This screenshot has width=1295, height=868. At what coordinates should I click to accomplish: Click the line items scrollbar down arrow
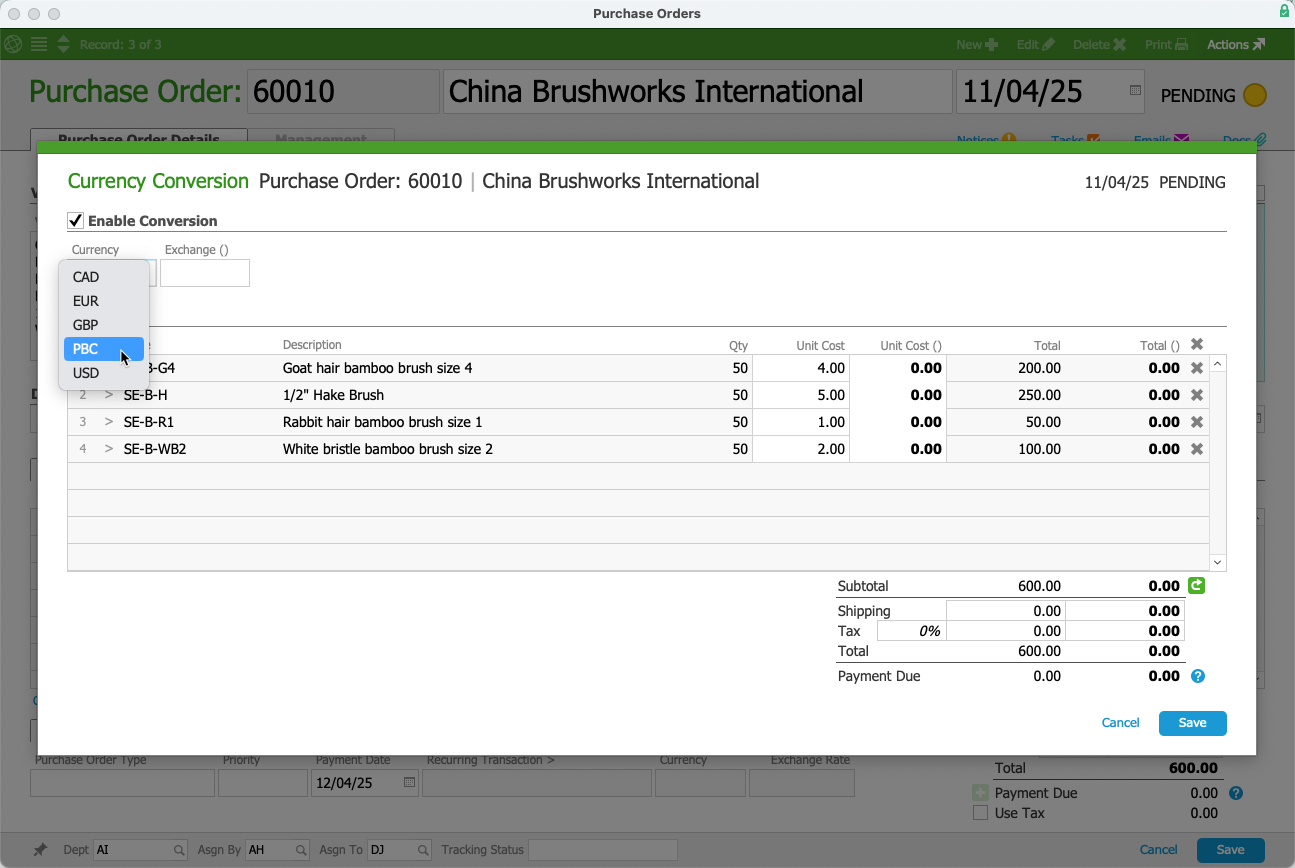1218,563
